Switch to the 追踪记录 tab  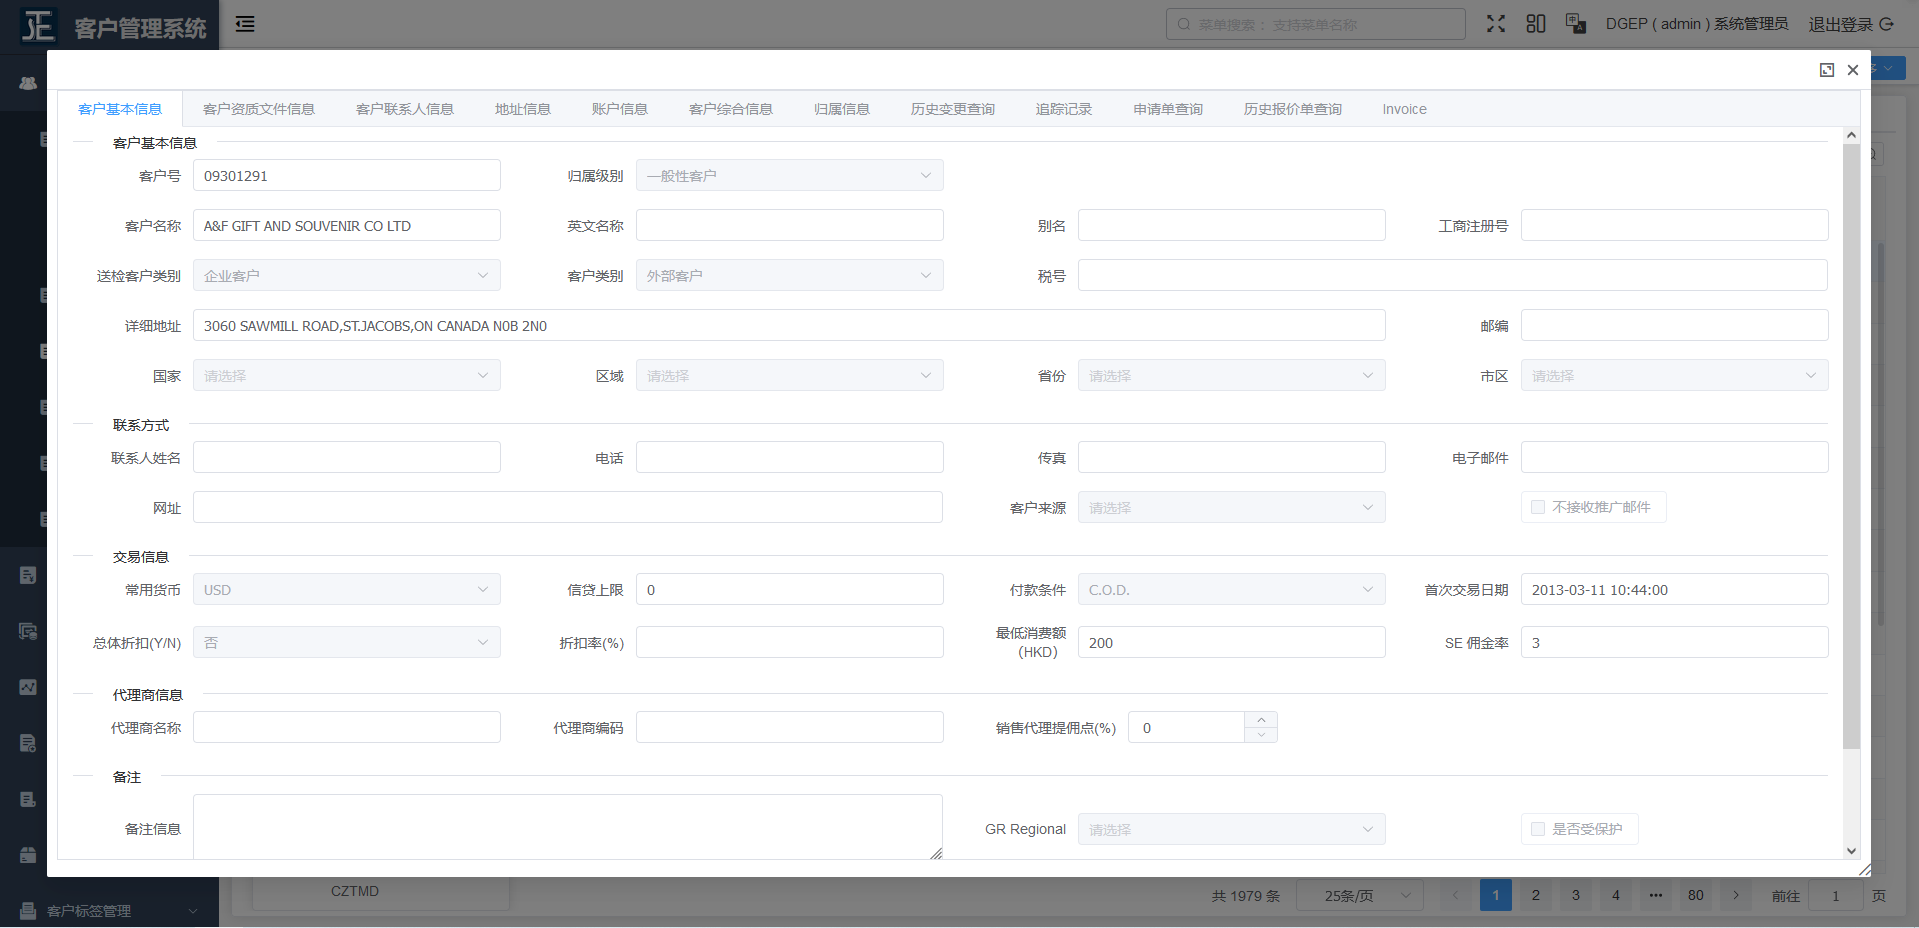click(x=1064, y=109)
